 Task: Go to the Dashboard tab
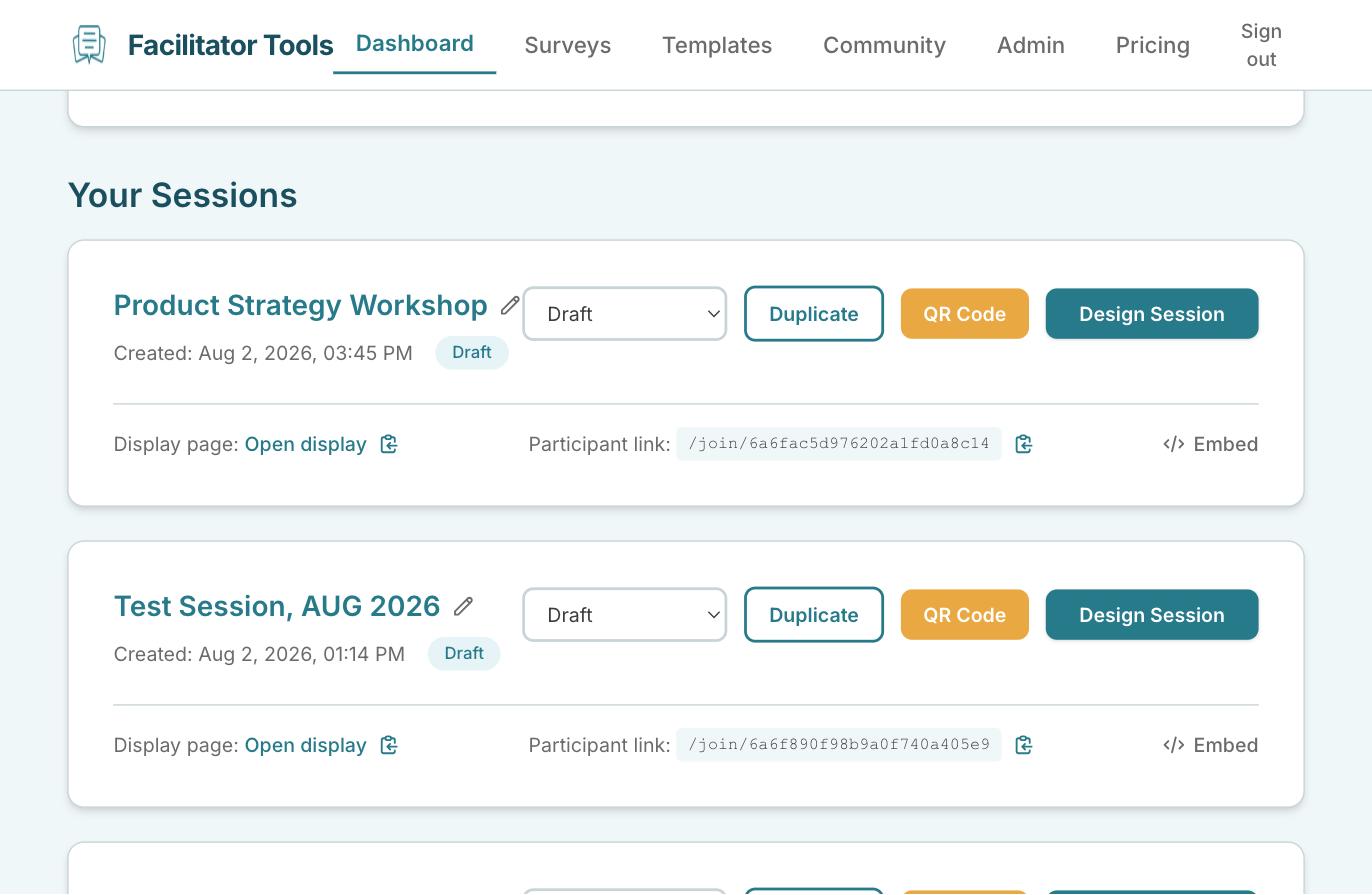tap(415, 44)
